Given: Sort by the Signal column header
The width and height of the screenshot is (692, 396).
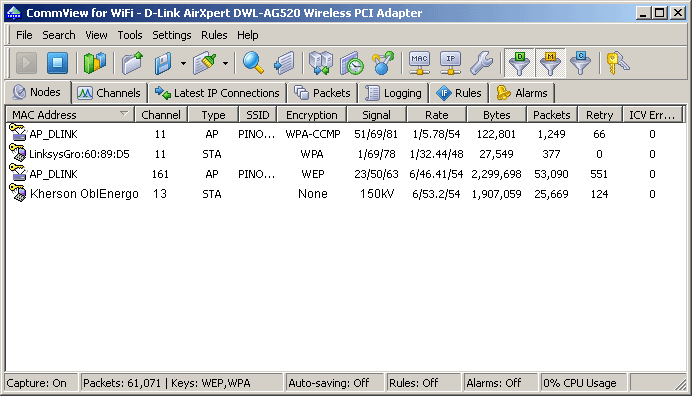Looking at the screenshot, I should pos(376,115).
